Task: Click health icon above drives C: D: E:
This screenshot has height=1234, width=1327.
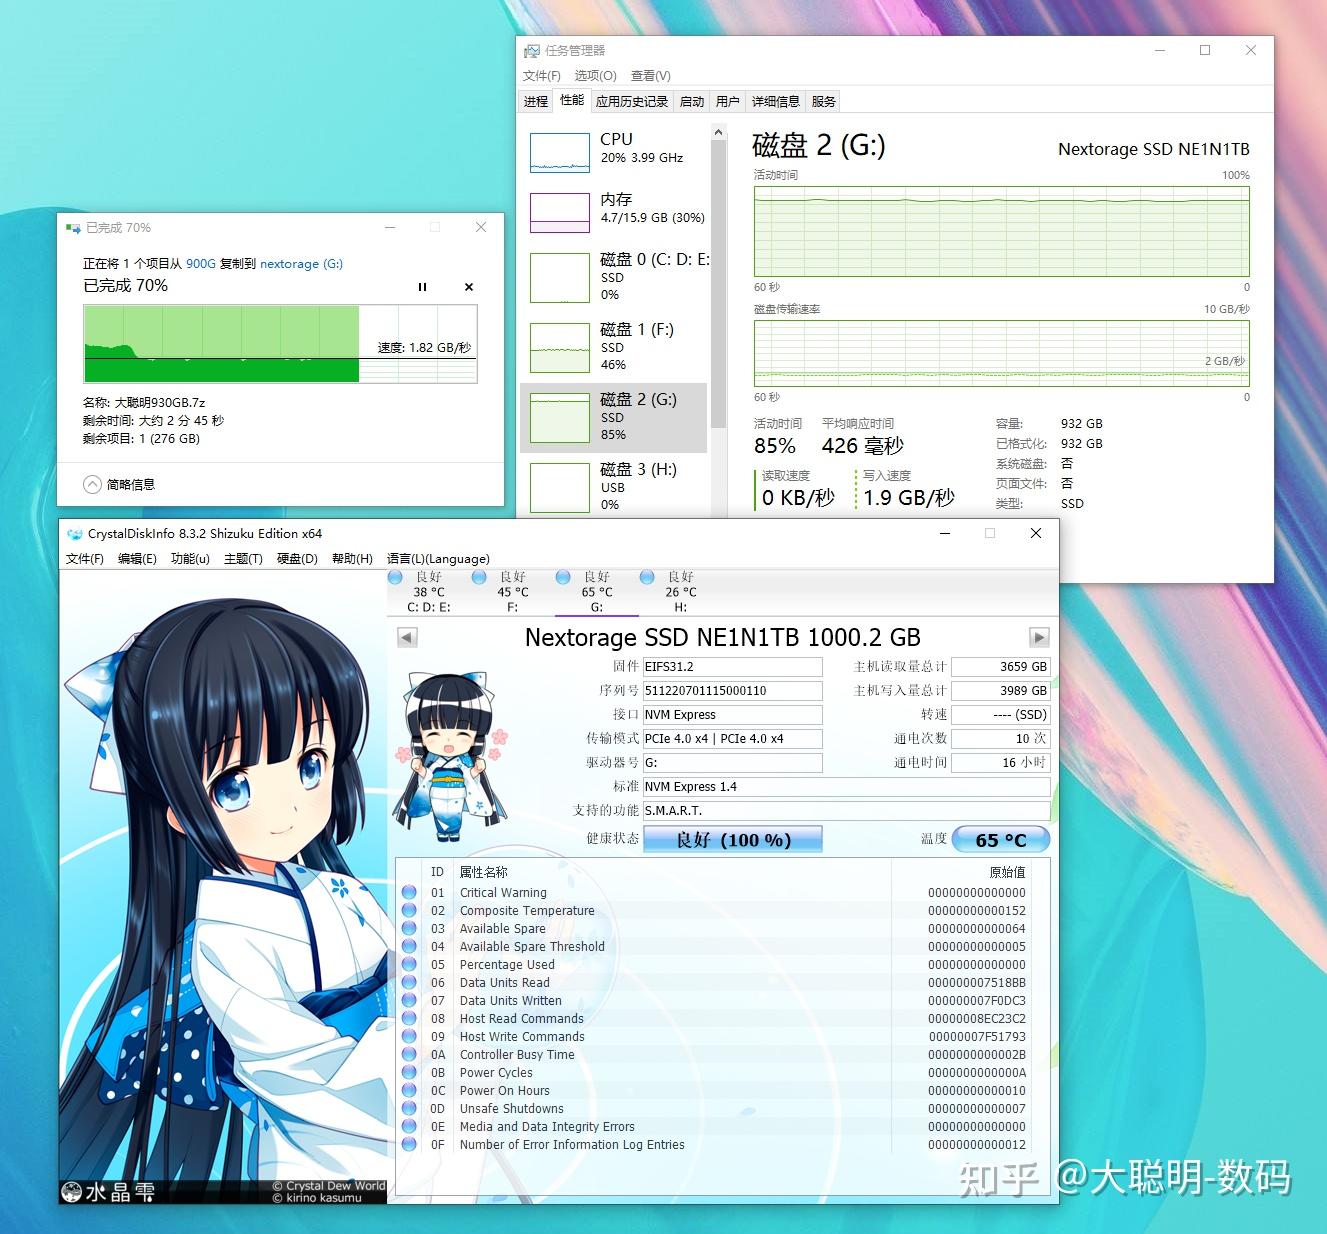Action: pos(394,578)
